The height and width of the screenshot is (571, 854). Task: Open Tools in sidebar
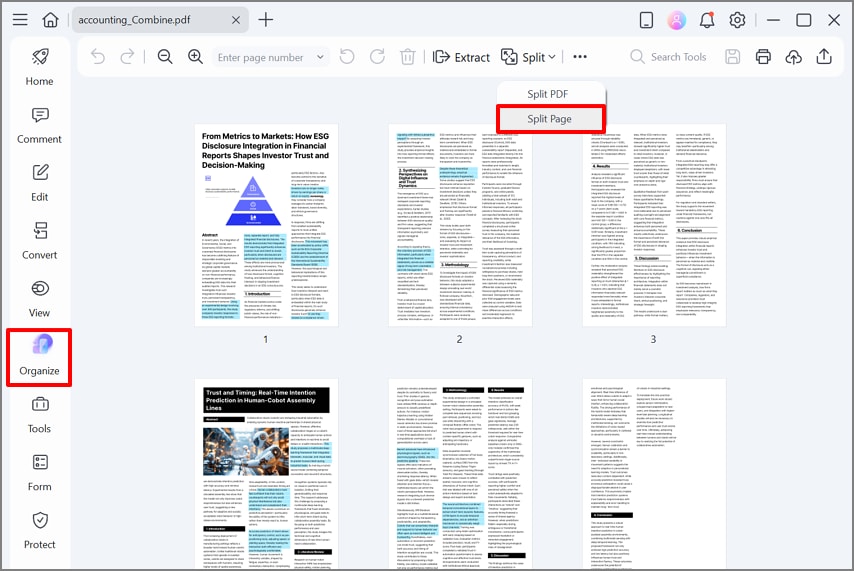pyautogui.click(x=40, y=415)
